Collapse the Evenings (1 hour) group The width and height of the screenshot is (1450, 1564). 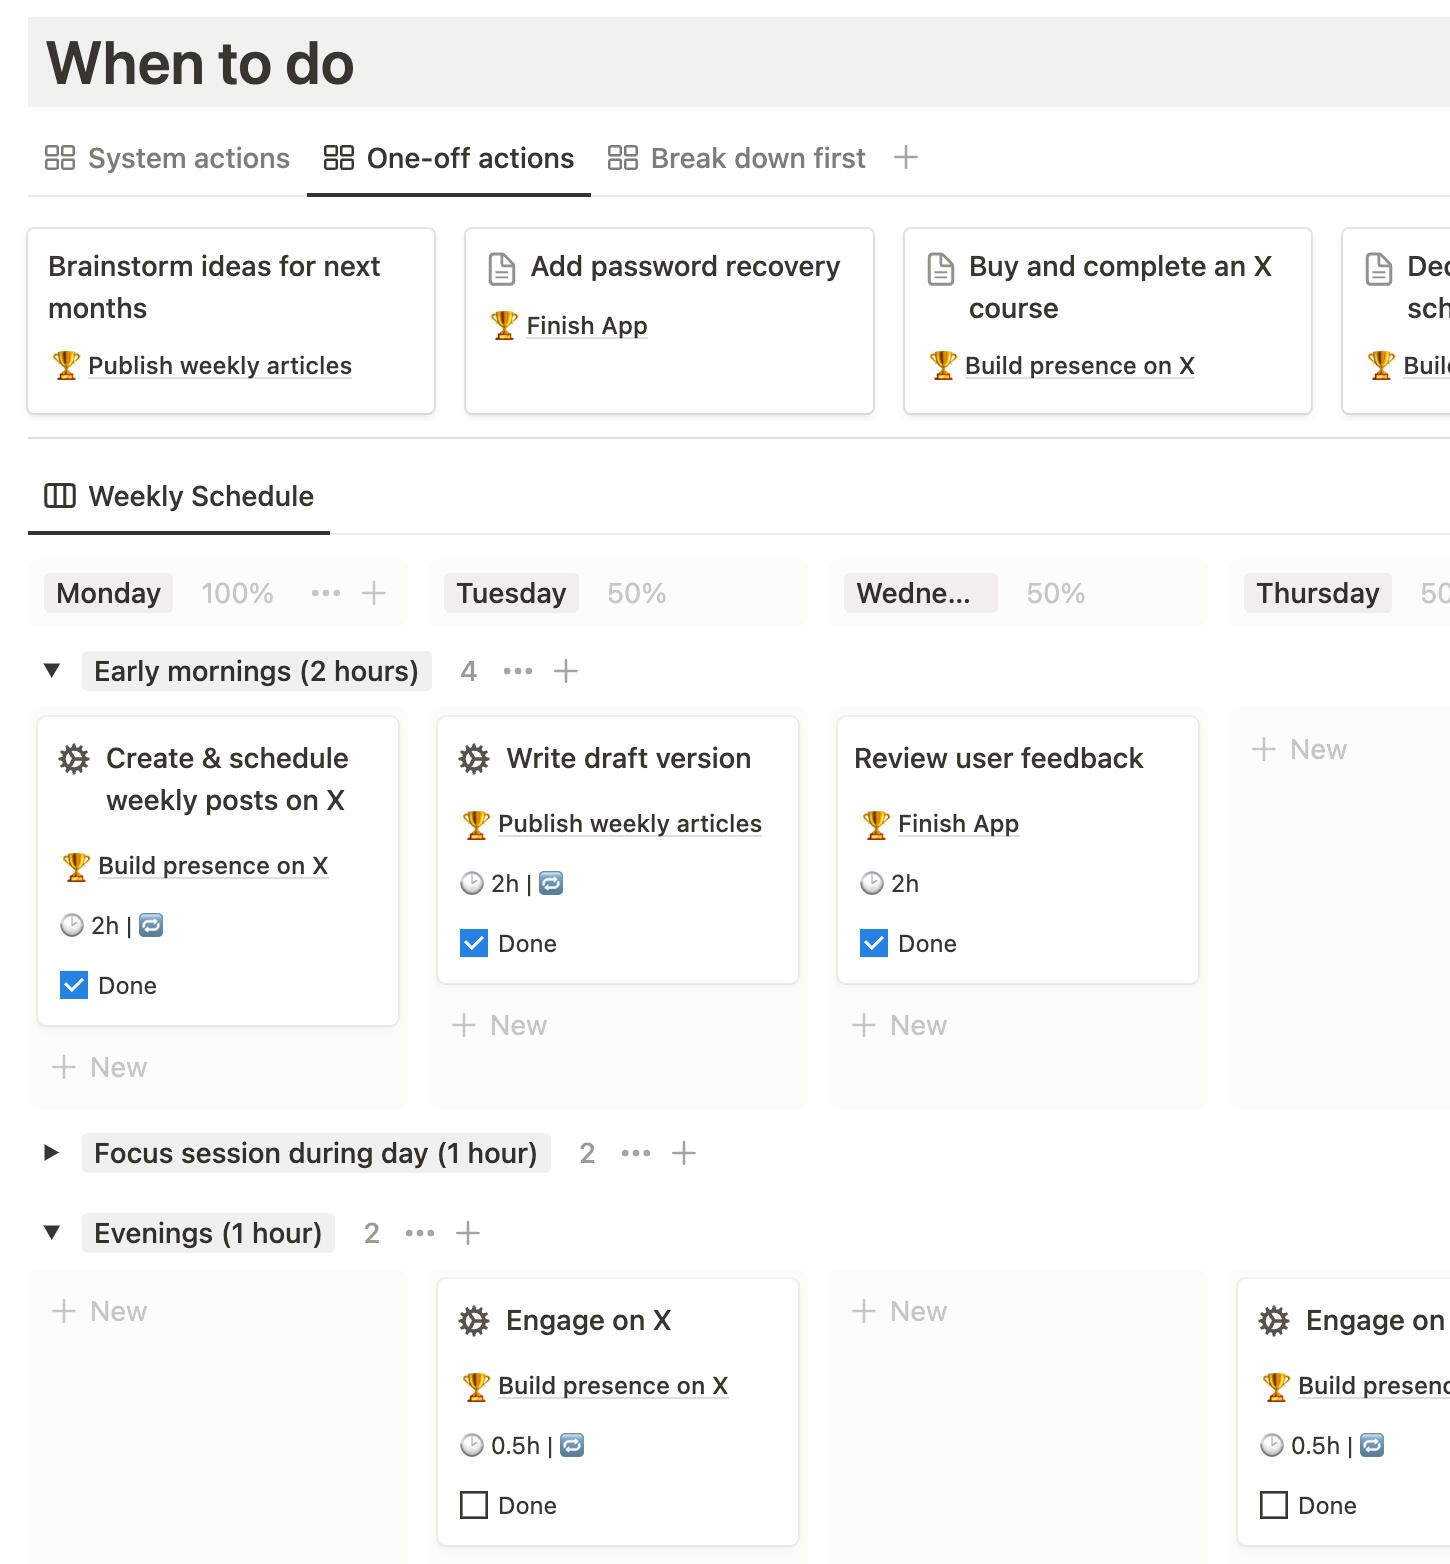[52, 1233]
